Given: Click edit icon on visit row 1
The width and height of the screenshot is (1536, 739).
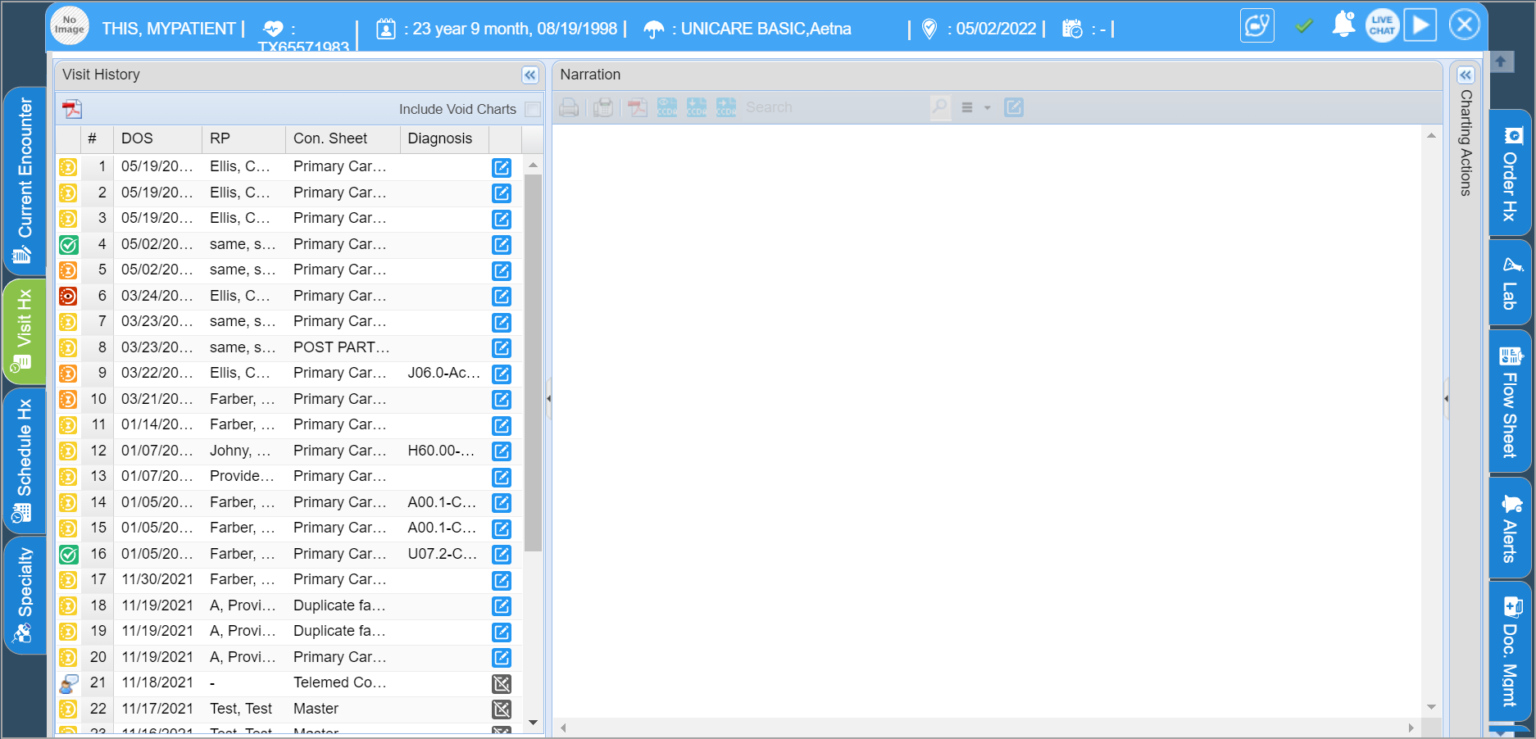Looking at the screenshot, I should (x=501, y=167).
